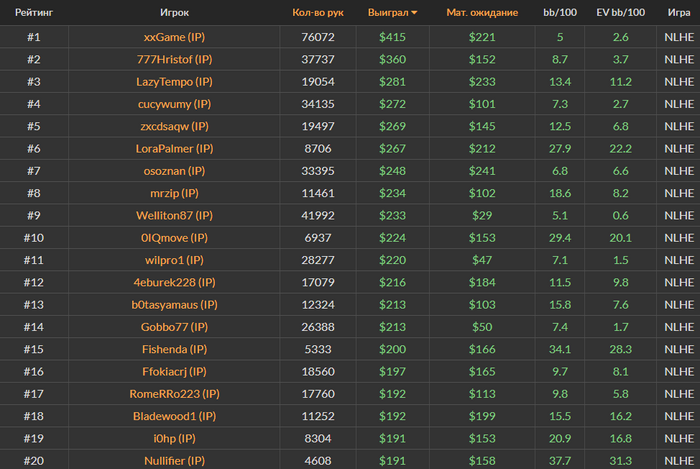Open Fishenda (IP) player link
This screenshot has width=700, height=469.
point(174,349)
